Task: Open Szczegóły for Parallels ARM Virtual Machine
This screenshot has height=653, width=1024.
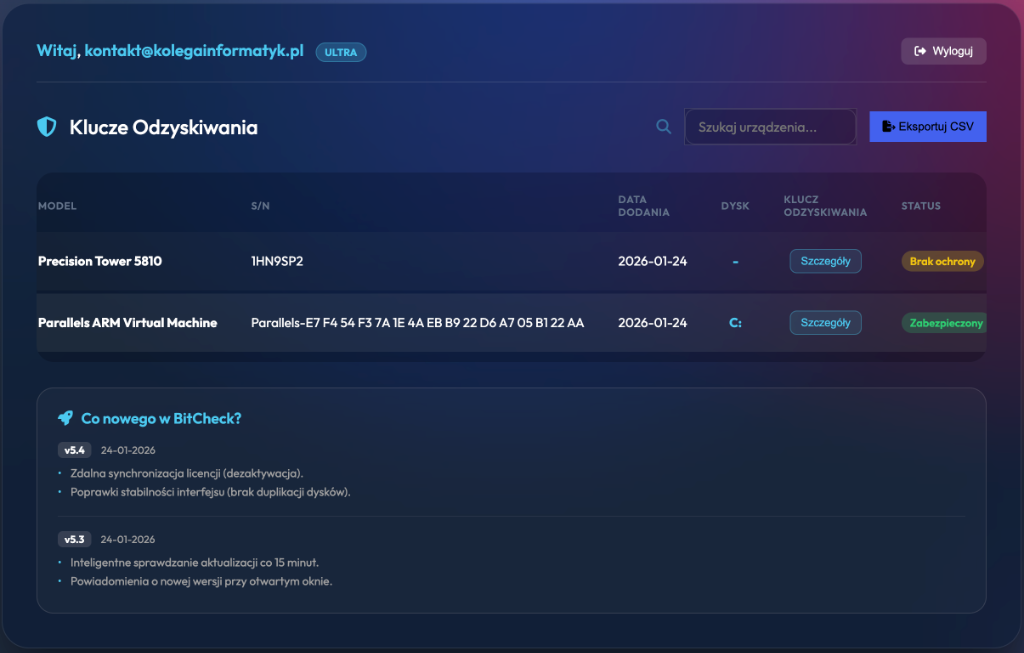Action: (825, 323)
